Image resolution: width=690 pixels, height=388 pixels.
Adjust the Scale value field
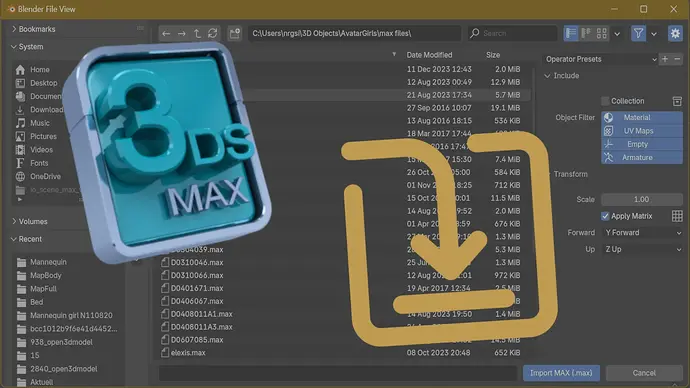click(x=642, y=200)
